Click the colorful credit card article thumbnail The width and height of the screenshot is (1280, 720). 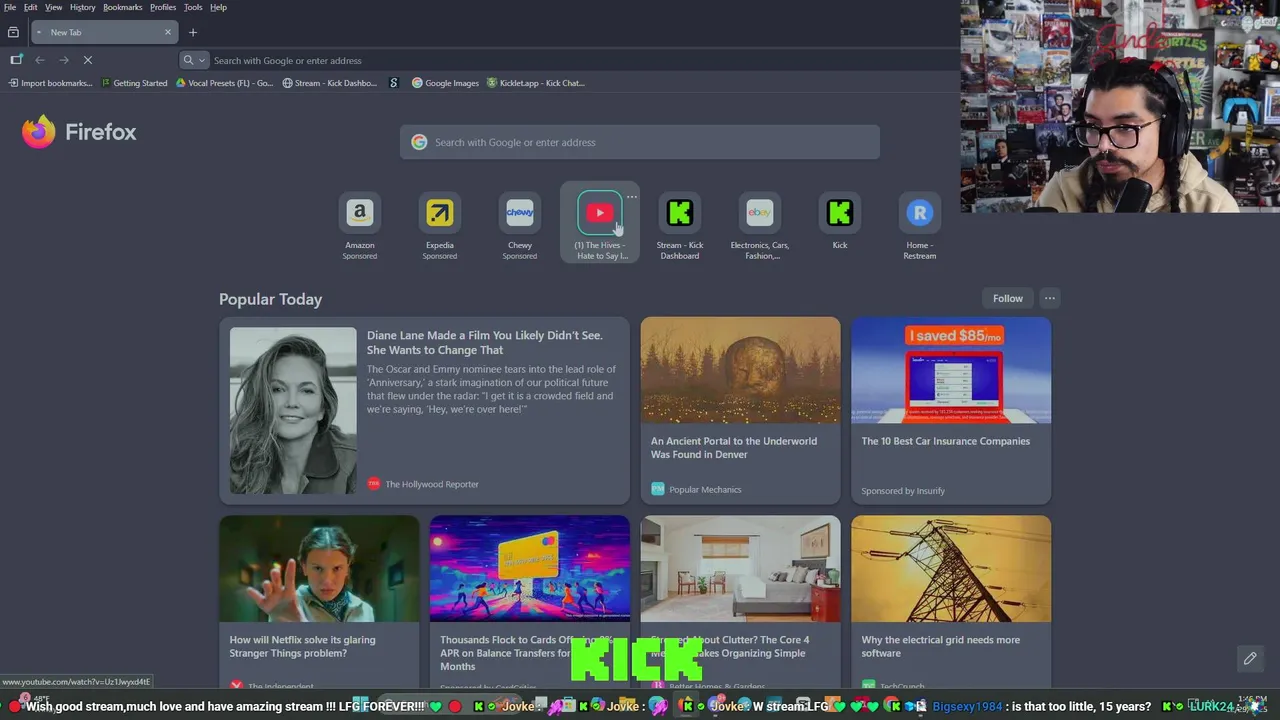pos(530,568)
